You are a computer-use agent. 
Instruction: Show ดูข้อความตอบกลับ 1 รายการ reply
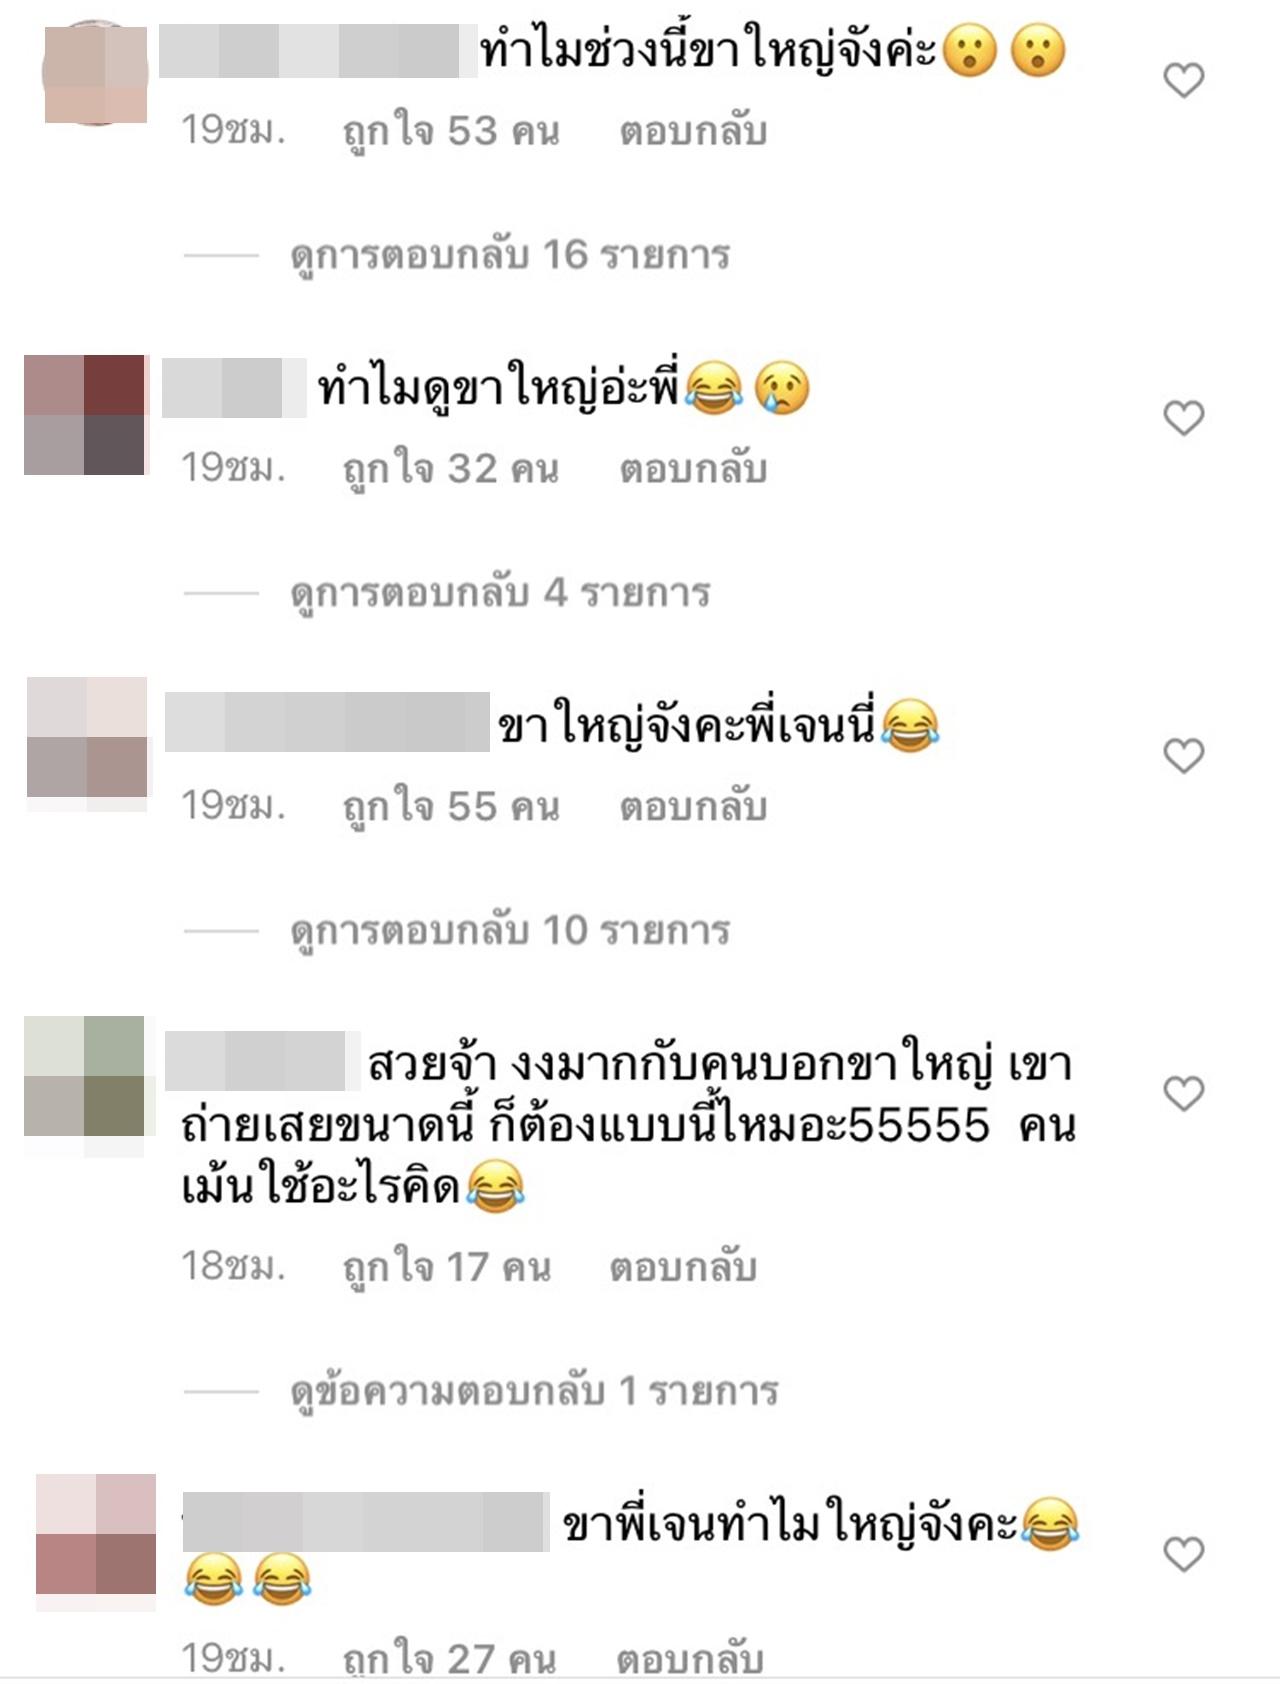[x=534, y=1391]
